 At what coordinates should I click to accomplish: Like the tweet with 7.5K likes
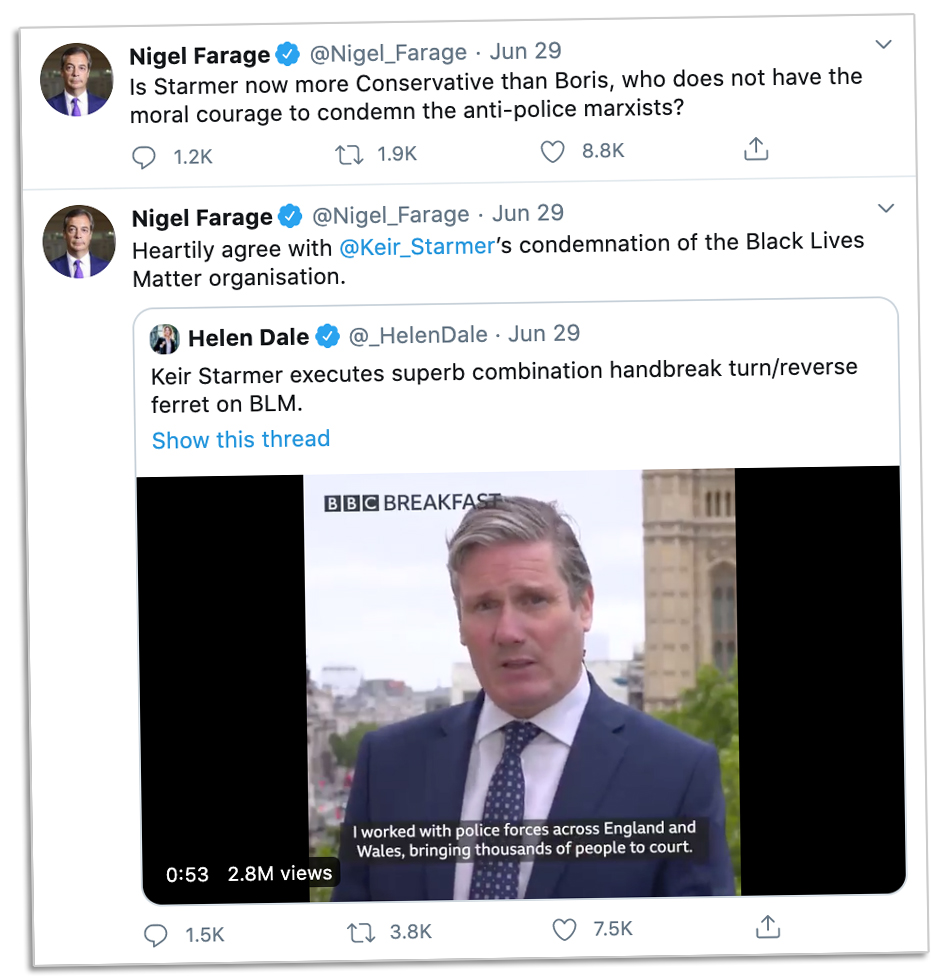[565, 930]
